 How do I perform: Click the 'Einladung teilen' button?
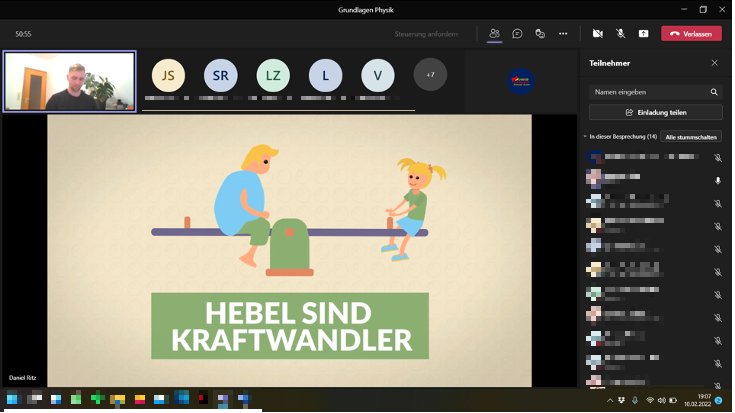click(655, 112)
